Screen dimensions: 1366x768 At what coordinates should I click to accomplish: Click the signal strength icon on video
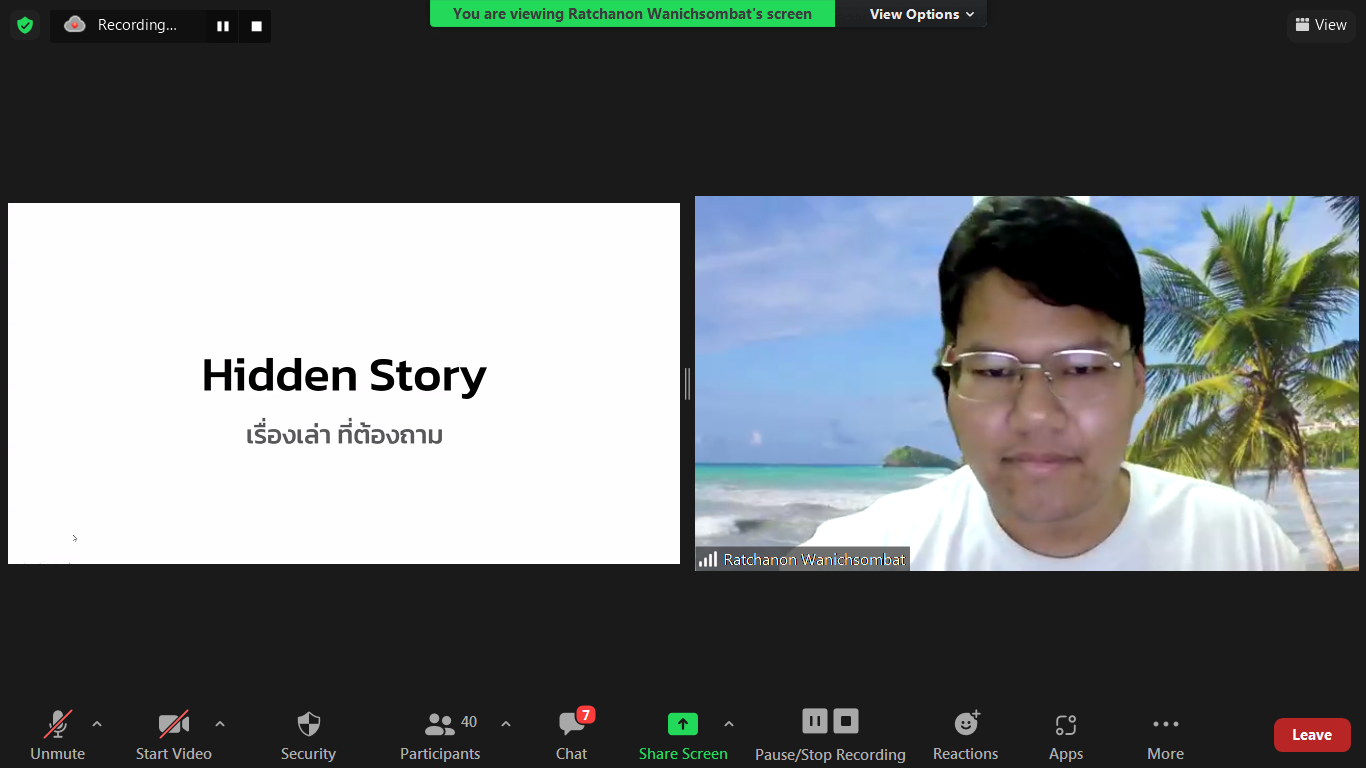[x=708, y=560]
